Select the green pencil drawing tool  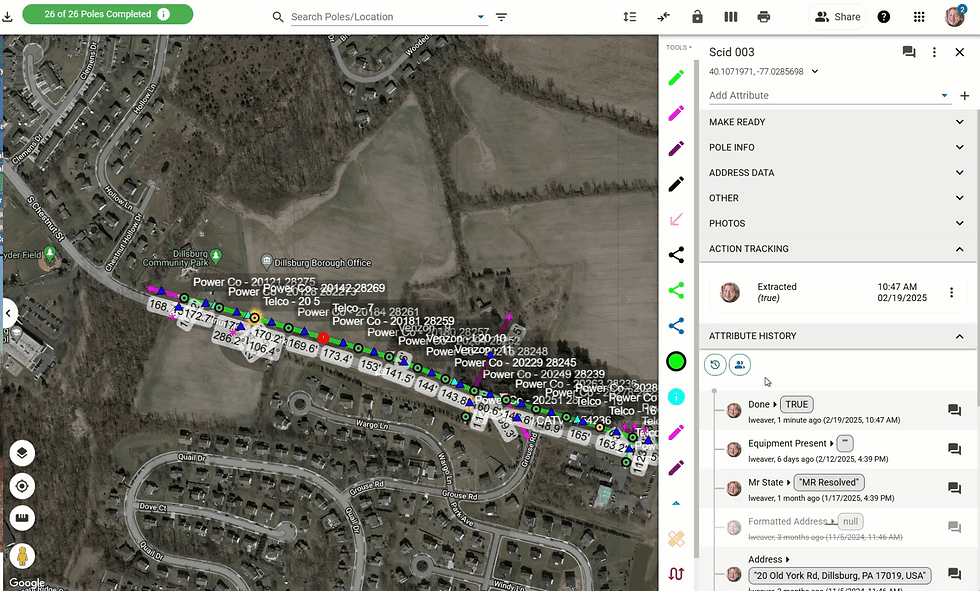pos(676,77)
